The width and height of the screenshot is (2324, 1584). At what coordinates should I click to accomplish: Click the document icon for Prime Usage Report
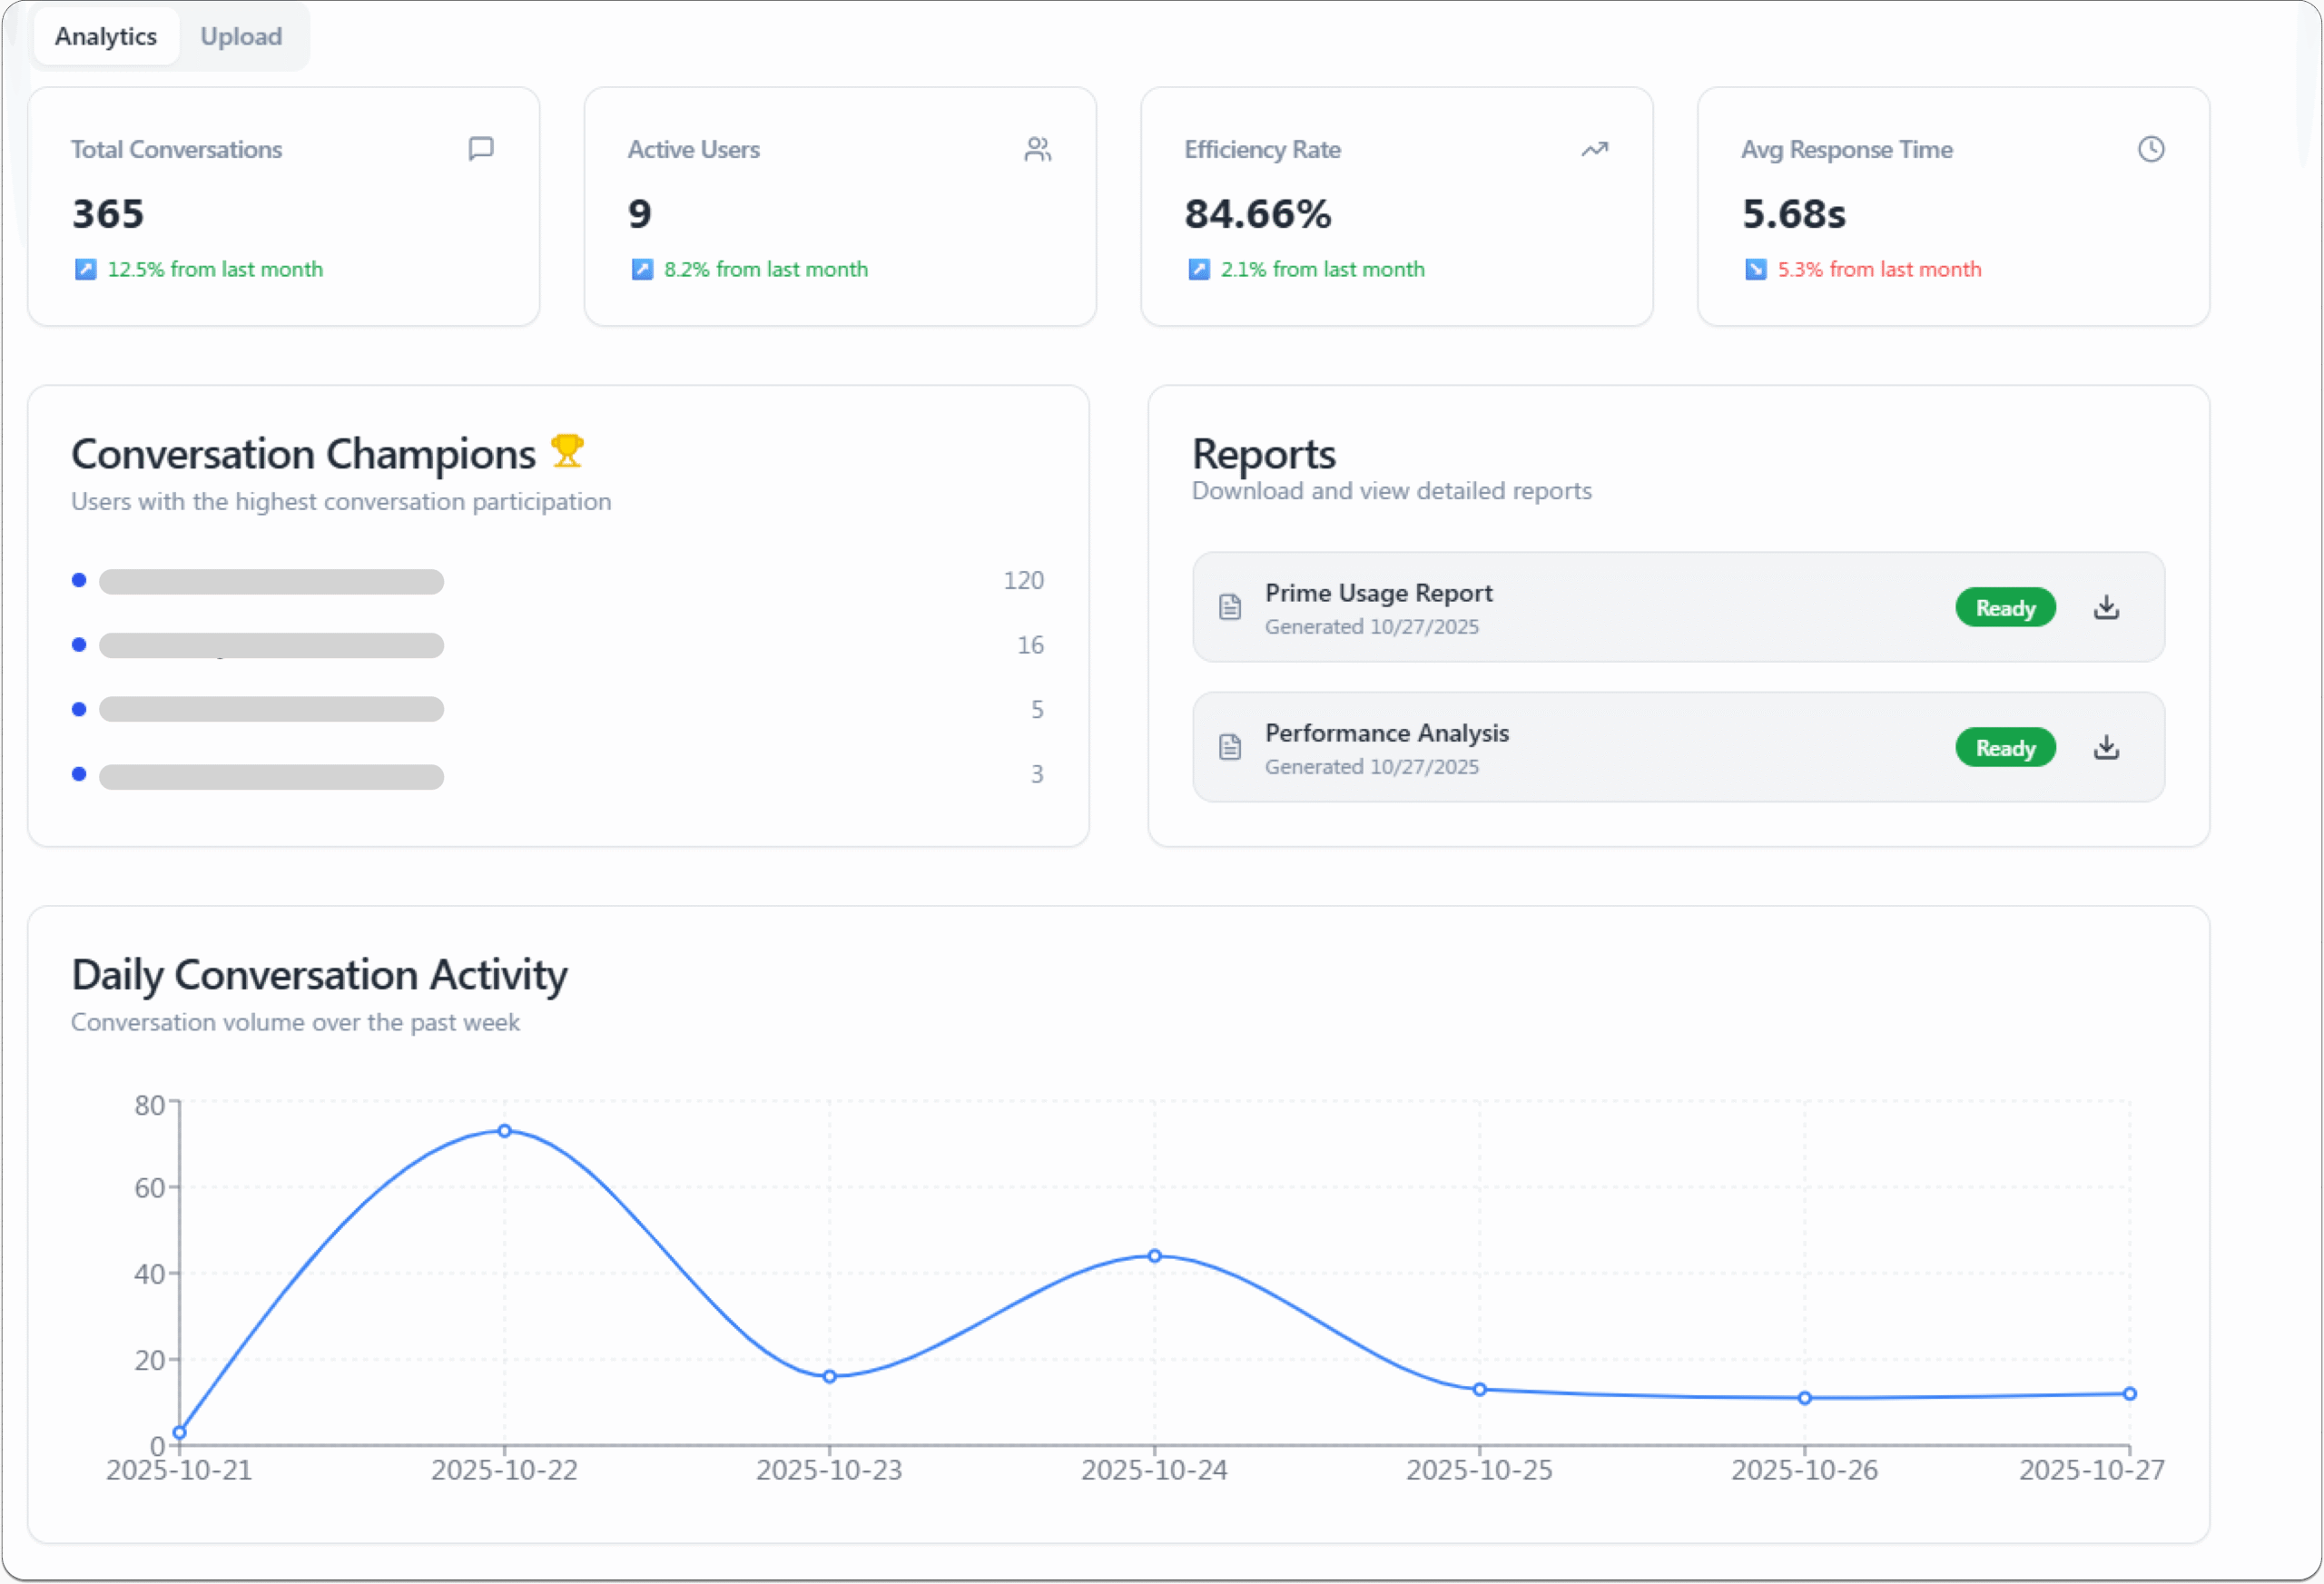[x=1230, y=607]
